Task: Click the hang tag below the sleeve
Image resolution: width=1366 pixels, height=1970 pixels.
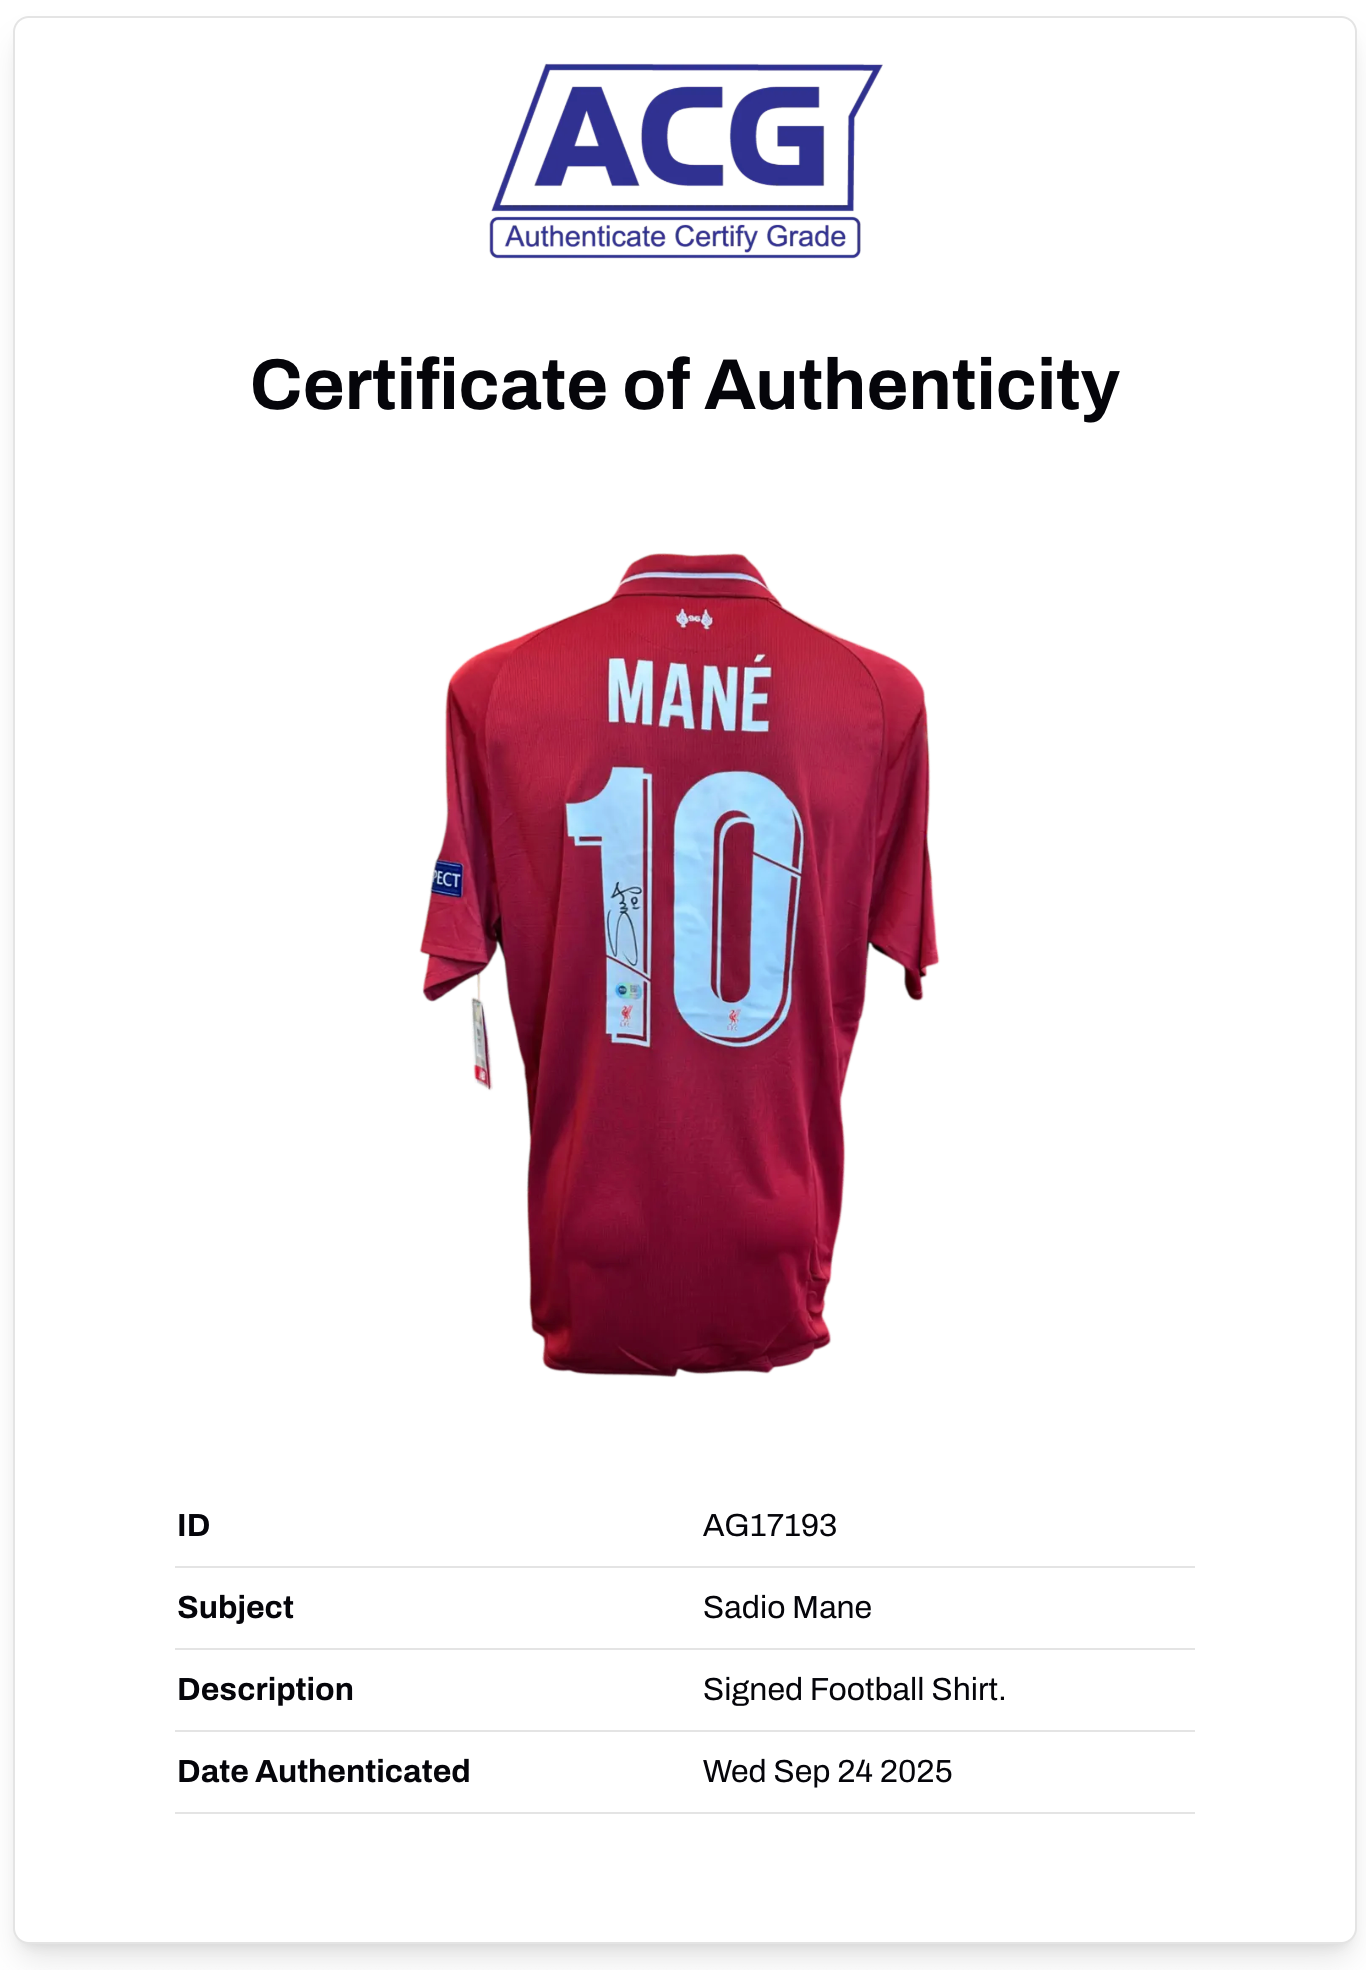Action: (x=481, y=1042)
